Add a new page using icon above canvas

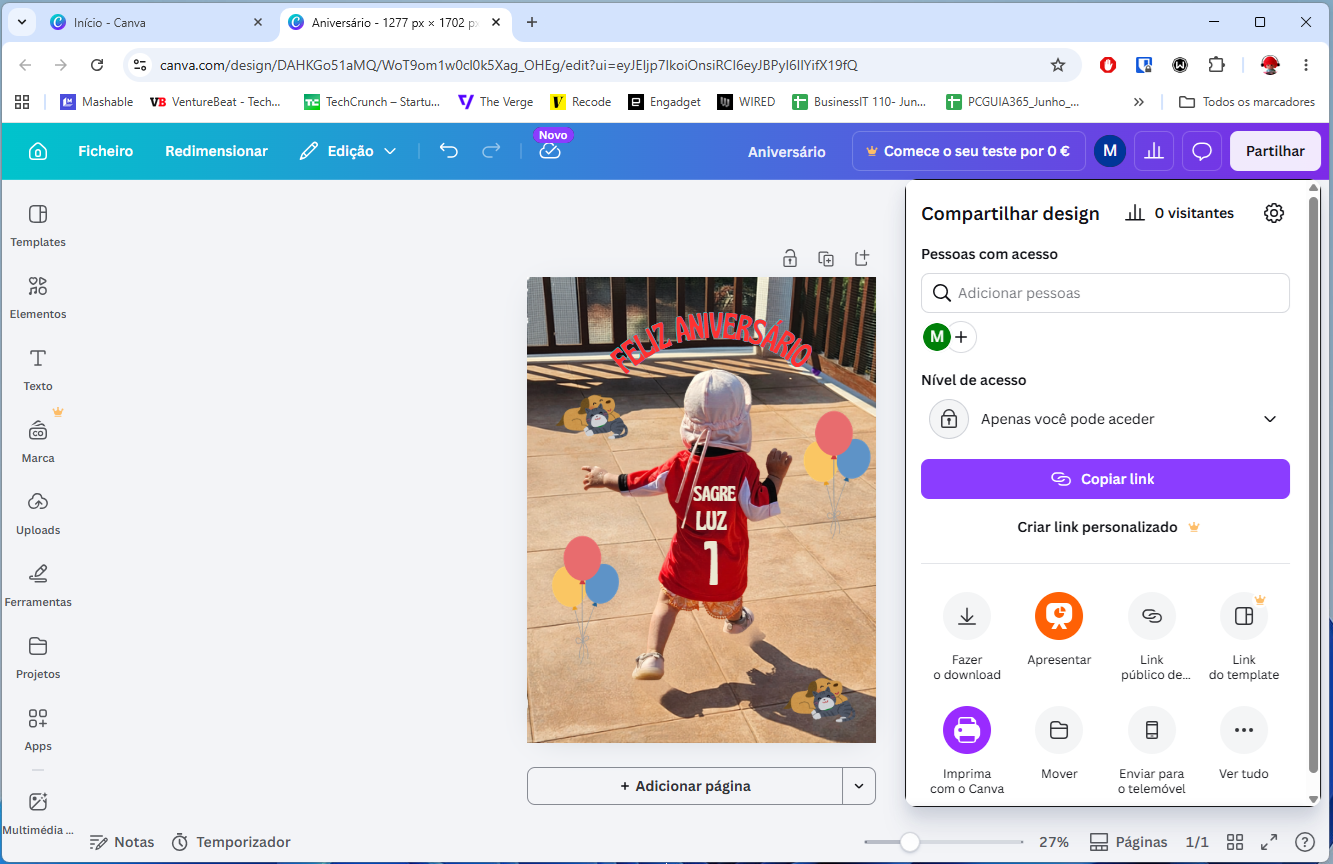(862, 258)
